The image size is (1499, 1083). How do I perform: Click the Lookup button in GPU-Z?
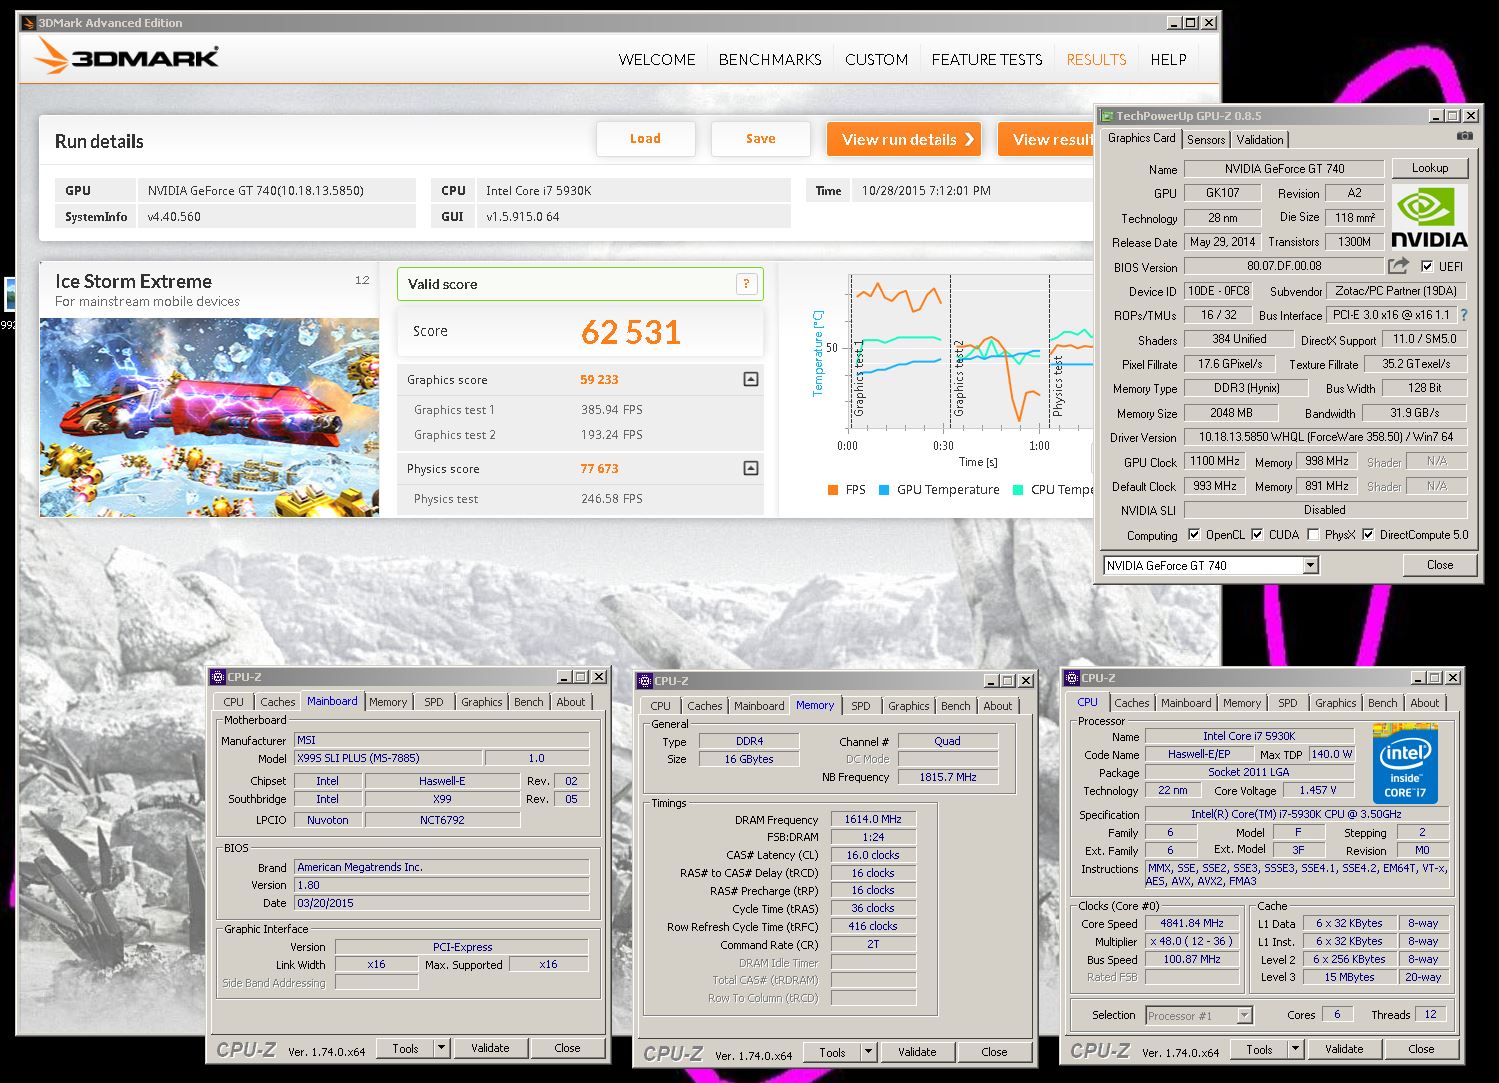click(1429, 168)
